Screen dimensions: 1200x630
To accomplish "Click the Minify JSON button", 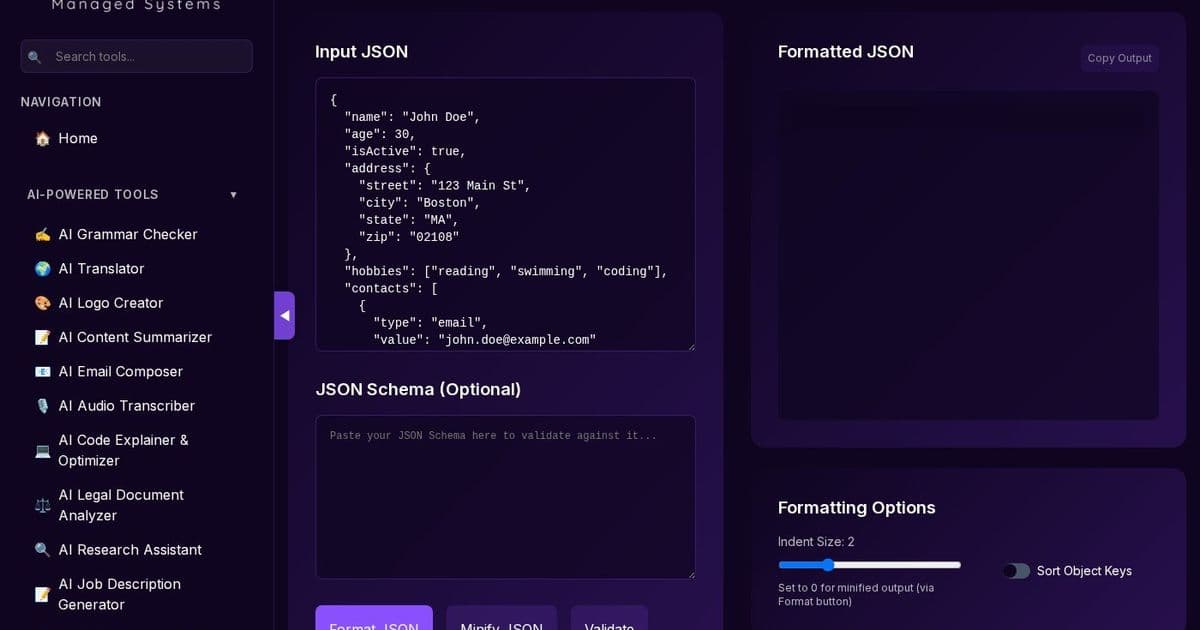I will [x=501, y=624].
